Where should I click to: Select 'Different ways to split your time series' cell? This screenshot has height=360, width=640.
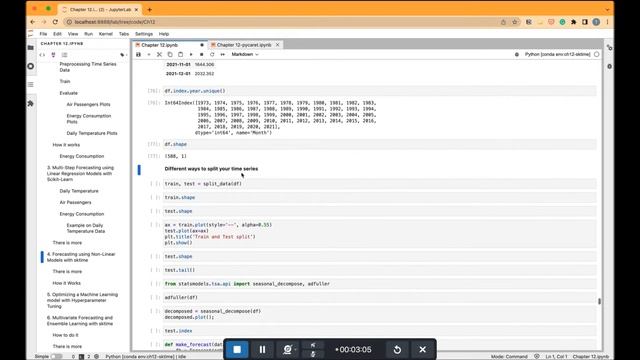click(x=211, y=169)
